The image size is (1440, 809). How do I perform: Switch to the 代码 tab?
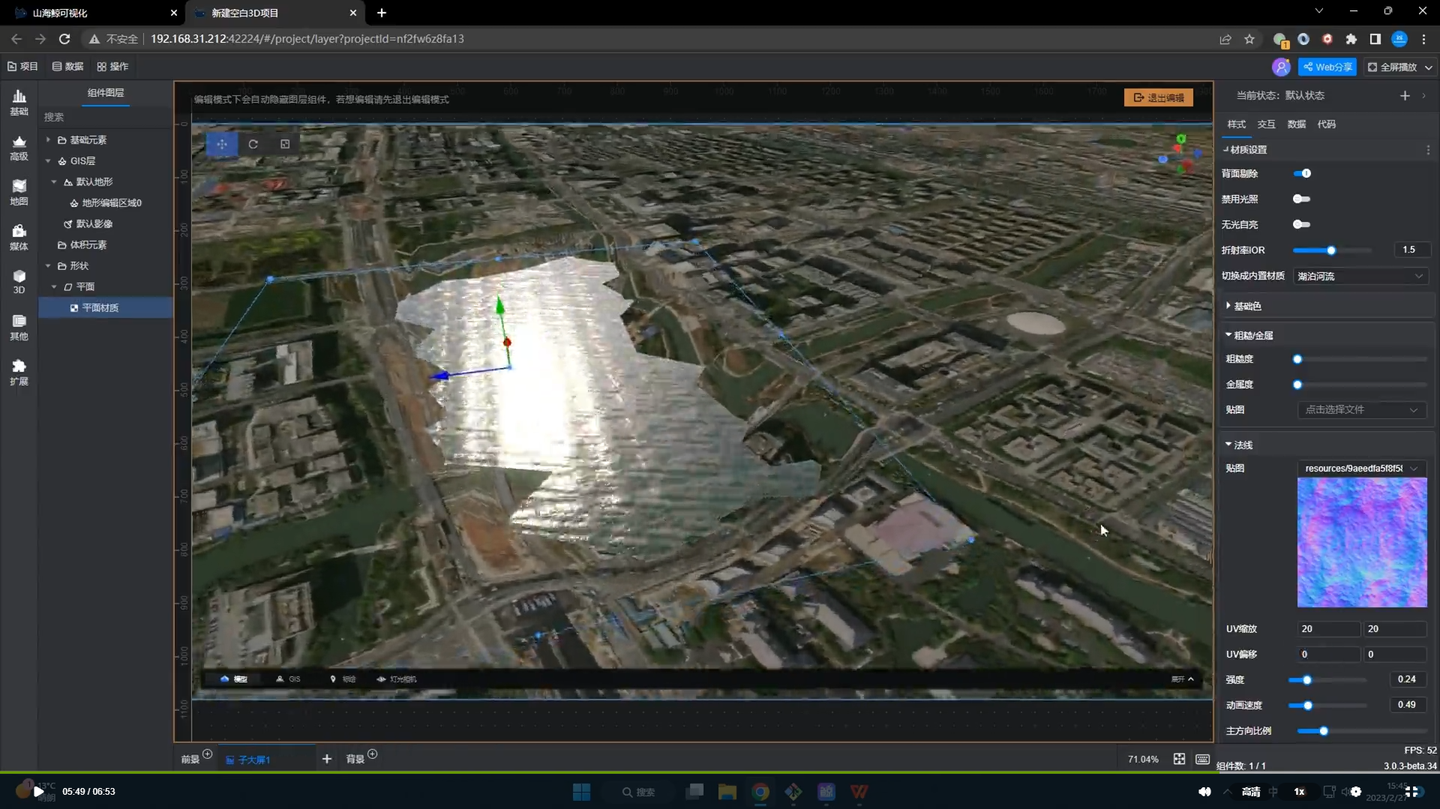coord(1326,124)
